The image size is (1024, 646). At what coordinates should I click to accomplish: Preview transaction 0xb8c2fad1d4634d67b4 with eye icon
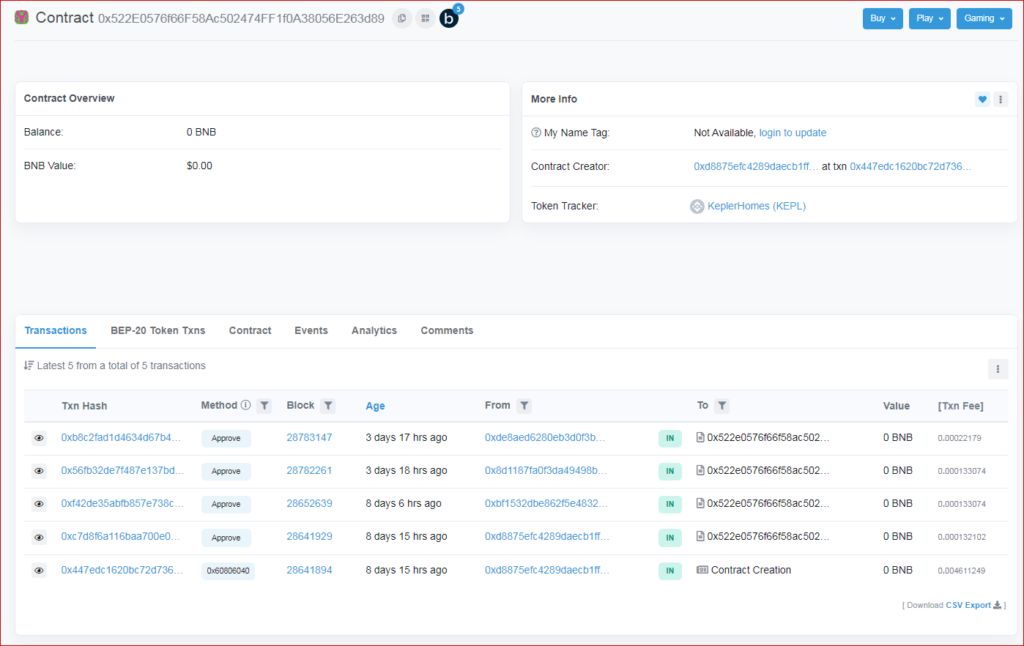(39, 438)
